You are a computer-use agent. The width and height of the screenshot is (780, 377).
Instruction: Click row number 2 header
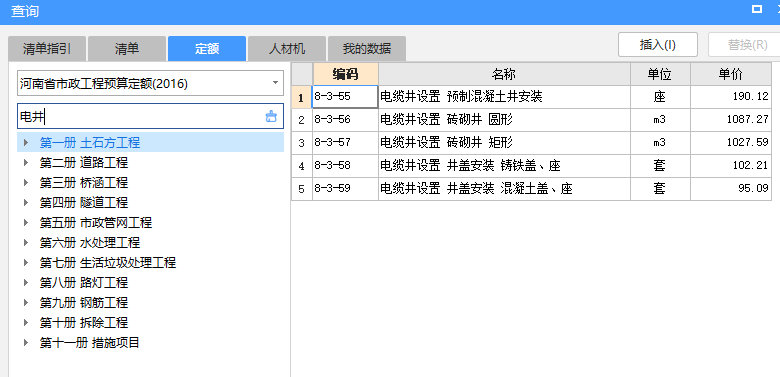[301, 120]
